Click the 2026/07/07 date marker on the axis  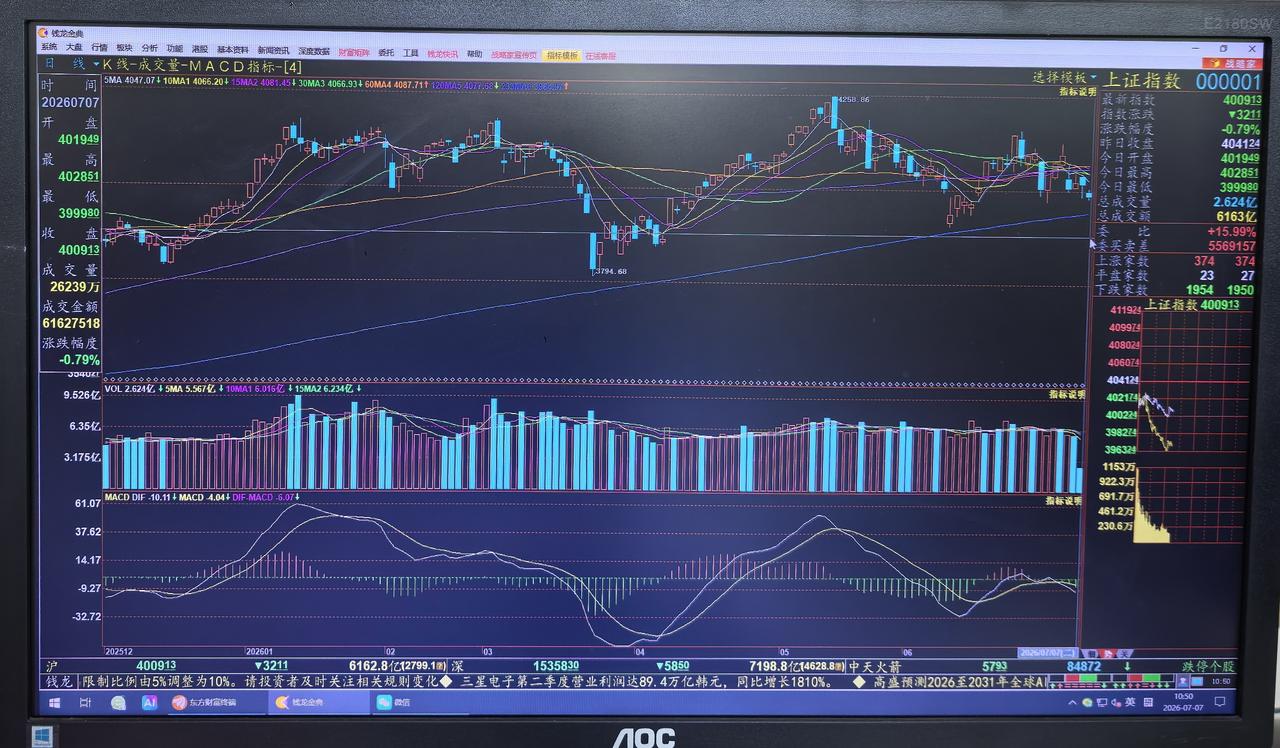tap(1046, 652)
